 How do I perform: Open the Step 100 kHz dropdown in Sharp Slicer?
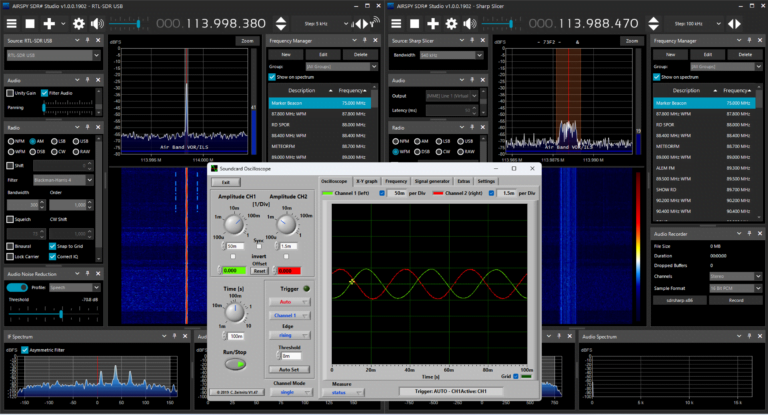[x=718, y=24]
